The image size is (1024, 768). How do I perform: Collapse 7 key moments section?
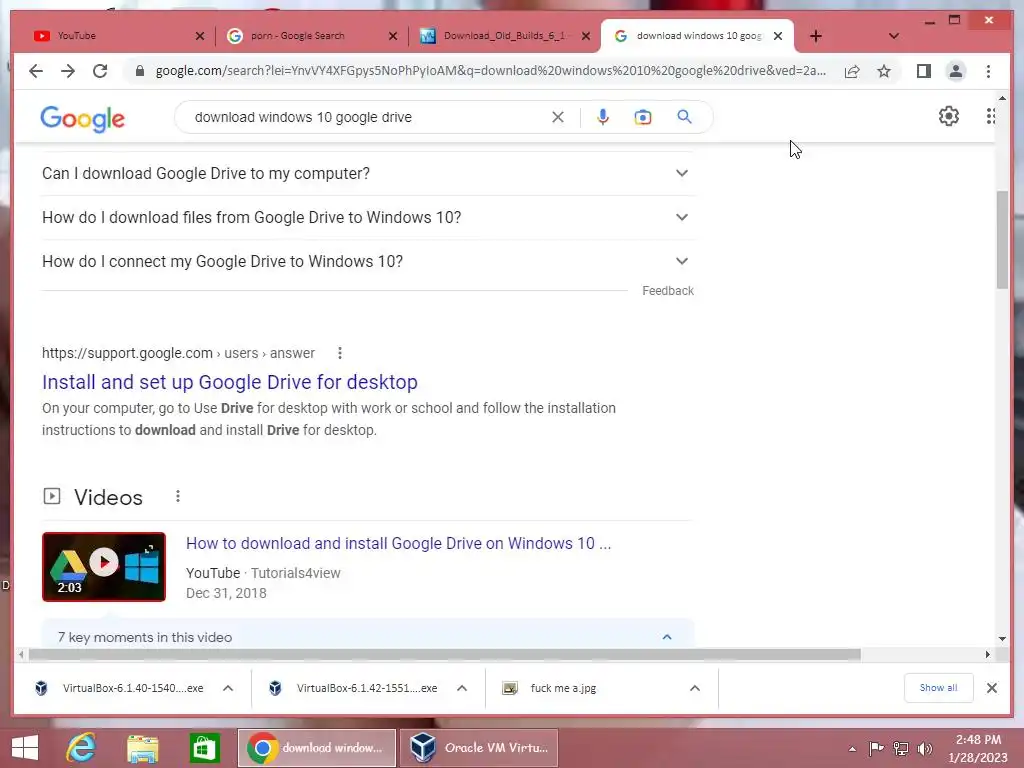(x=667, y=637)
